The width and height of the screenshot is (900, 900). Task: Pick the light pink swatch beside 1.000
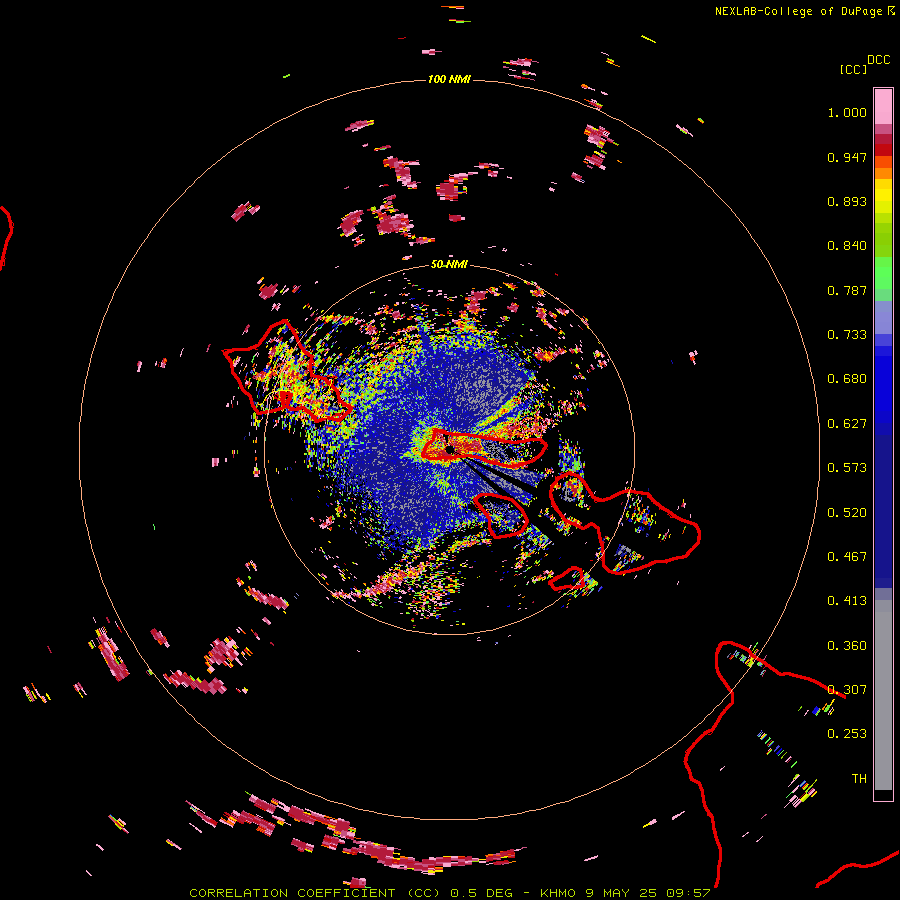click(x=883, y=107)
